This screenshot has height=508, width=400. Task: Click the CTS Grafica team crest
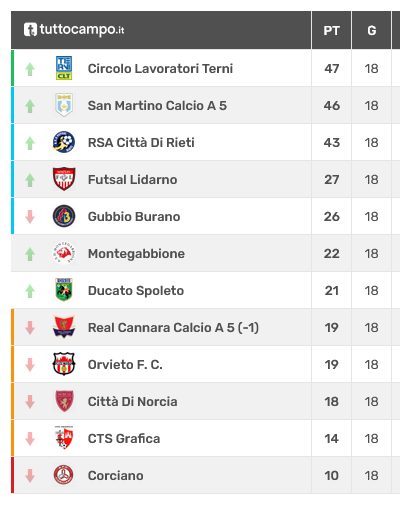[64, 438]
